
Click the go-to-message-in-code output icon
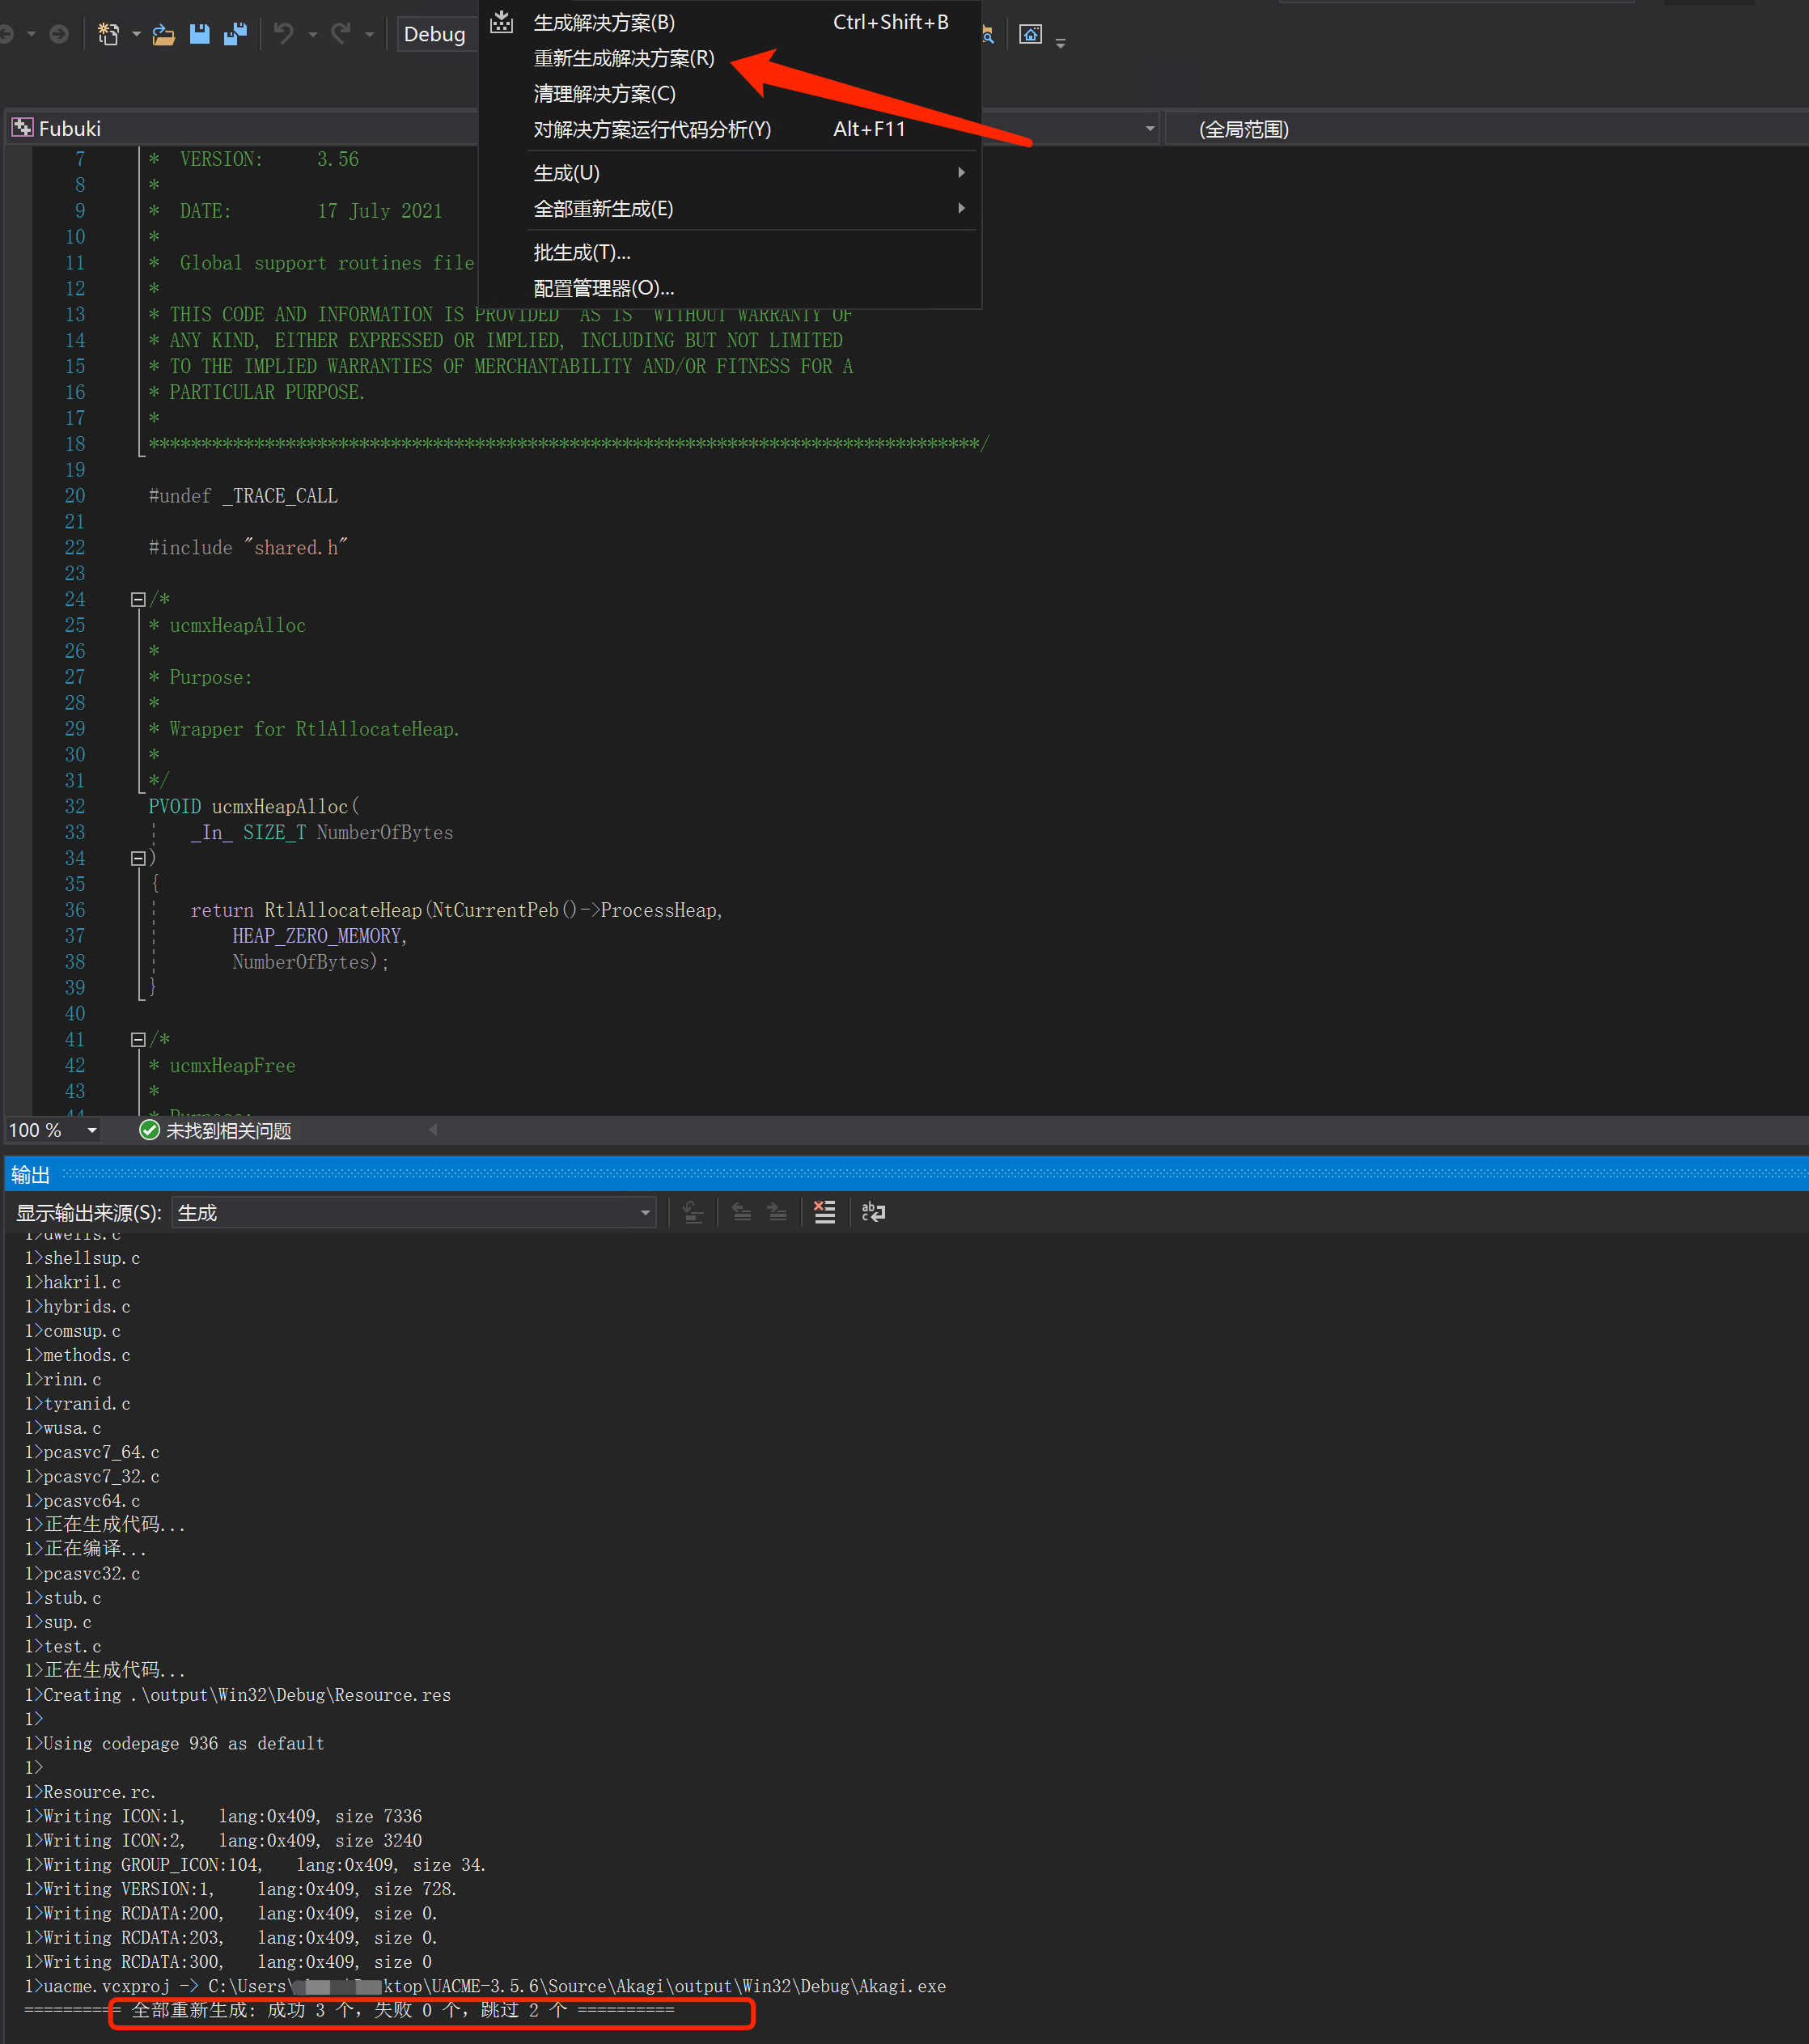tap(693, 1213)
